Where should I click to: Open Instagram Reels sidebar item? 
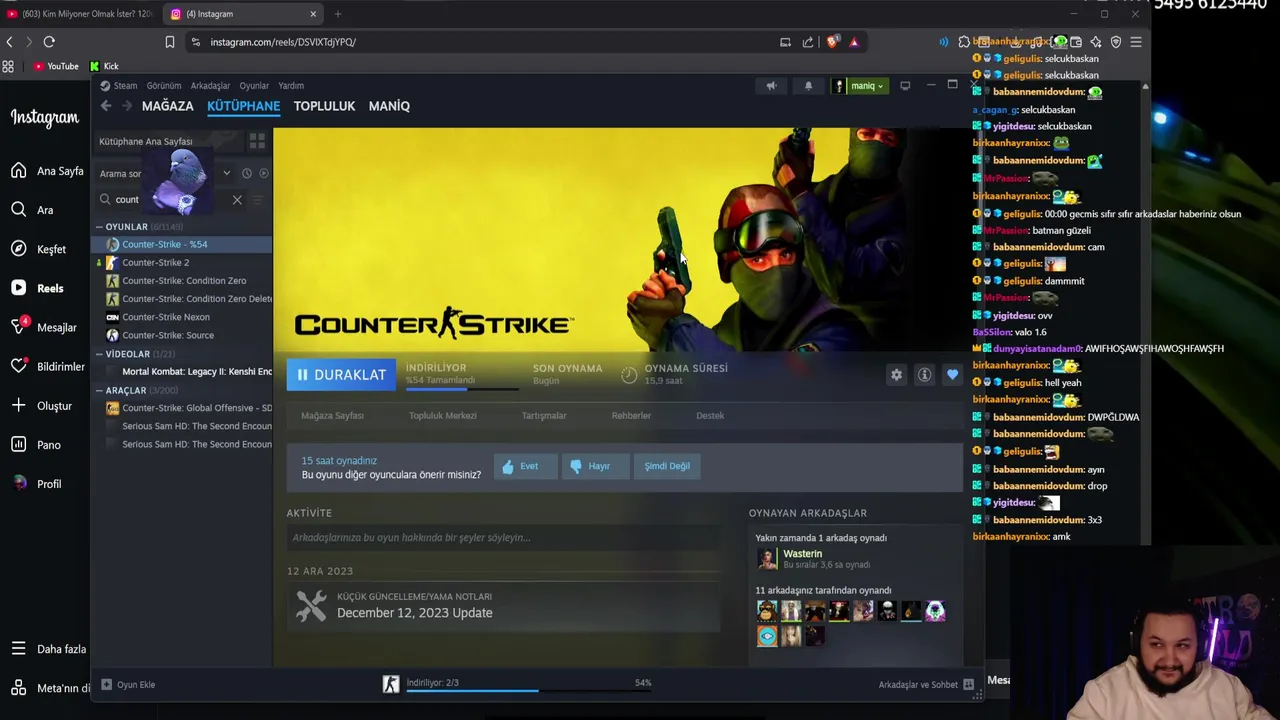37,288
